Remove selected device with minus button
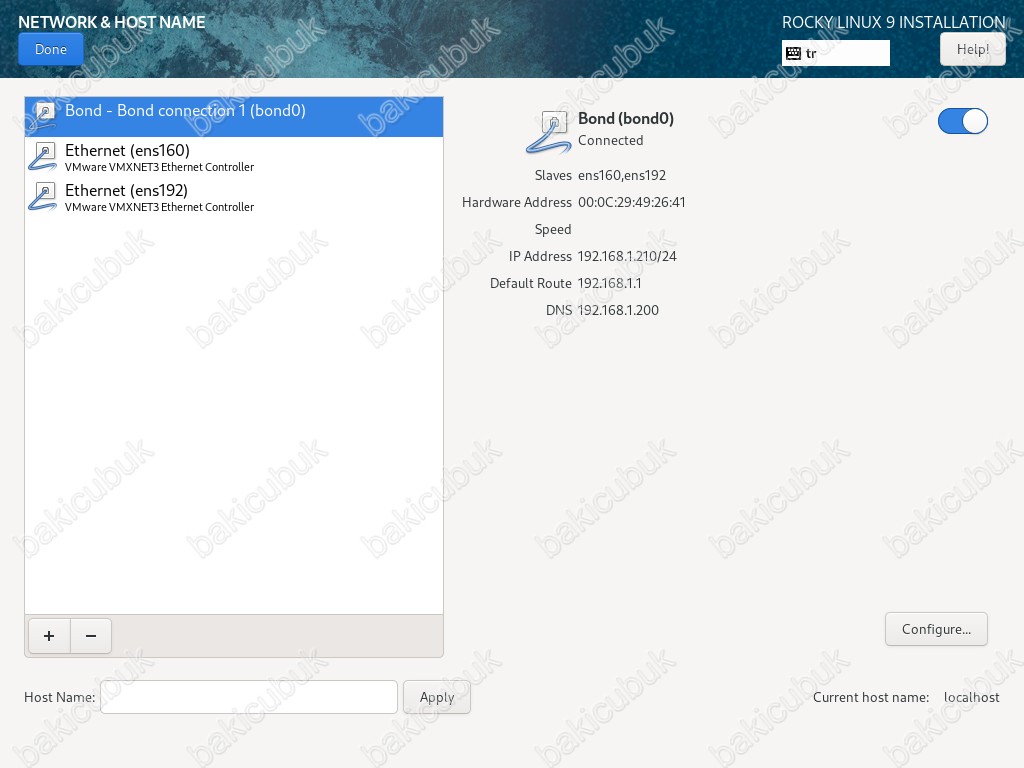Image resolution: width=1024 pixels, height=768 pixels. tap(91, 636)
